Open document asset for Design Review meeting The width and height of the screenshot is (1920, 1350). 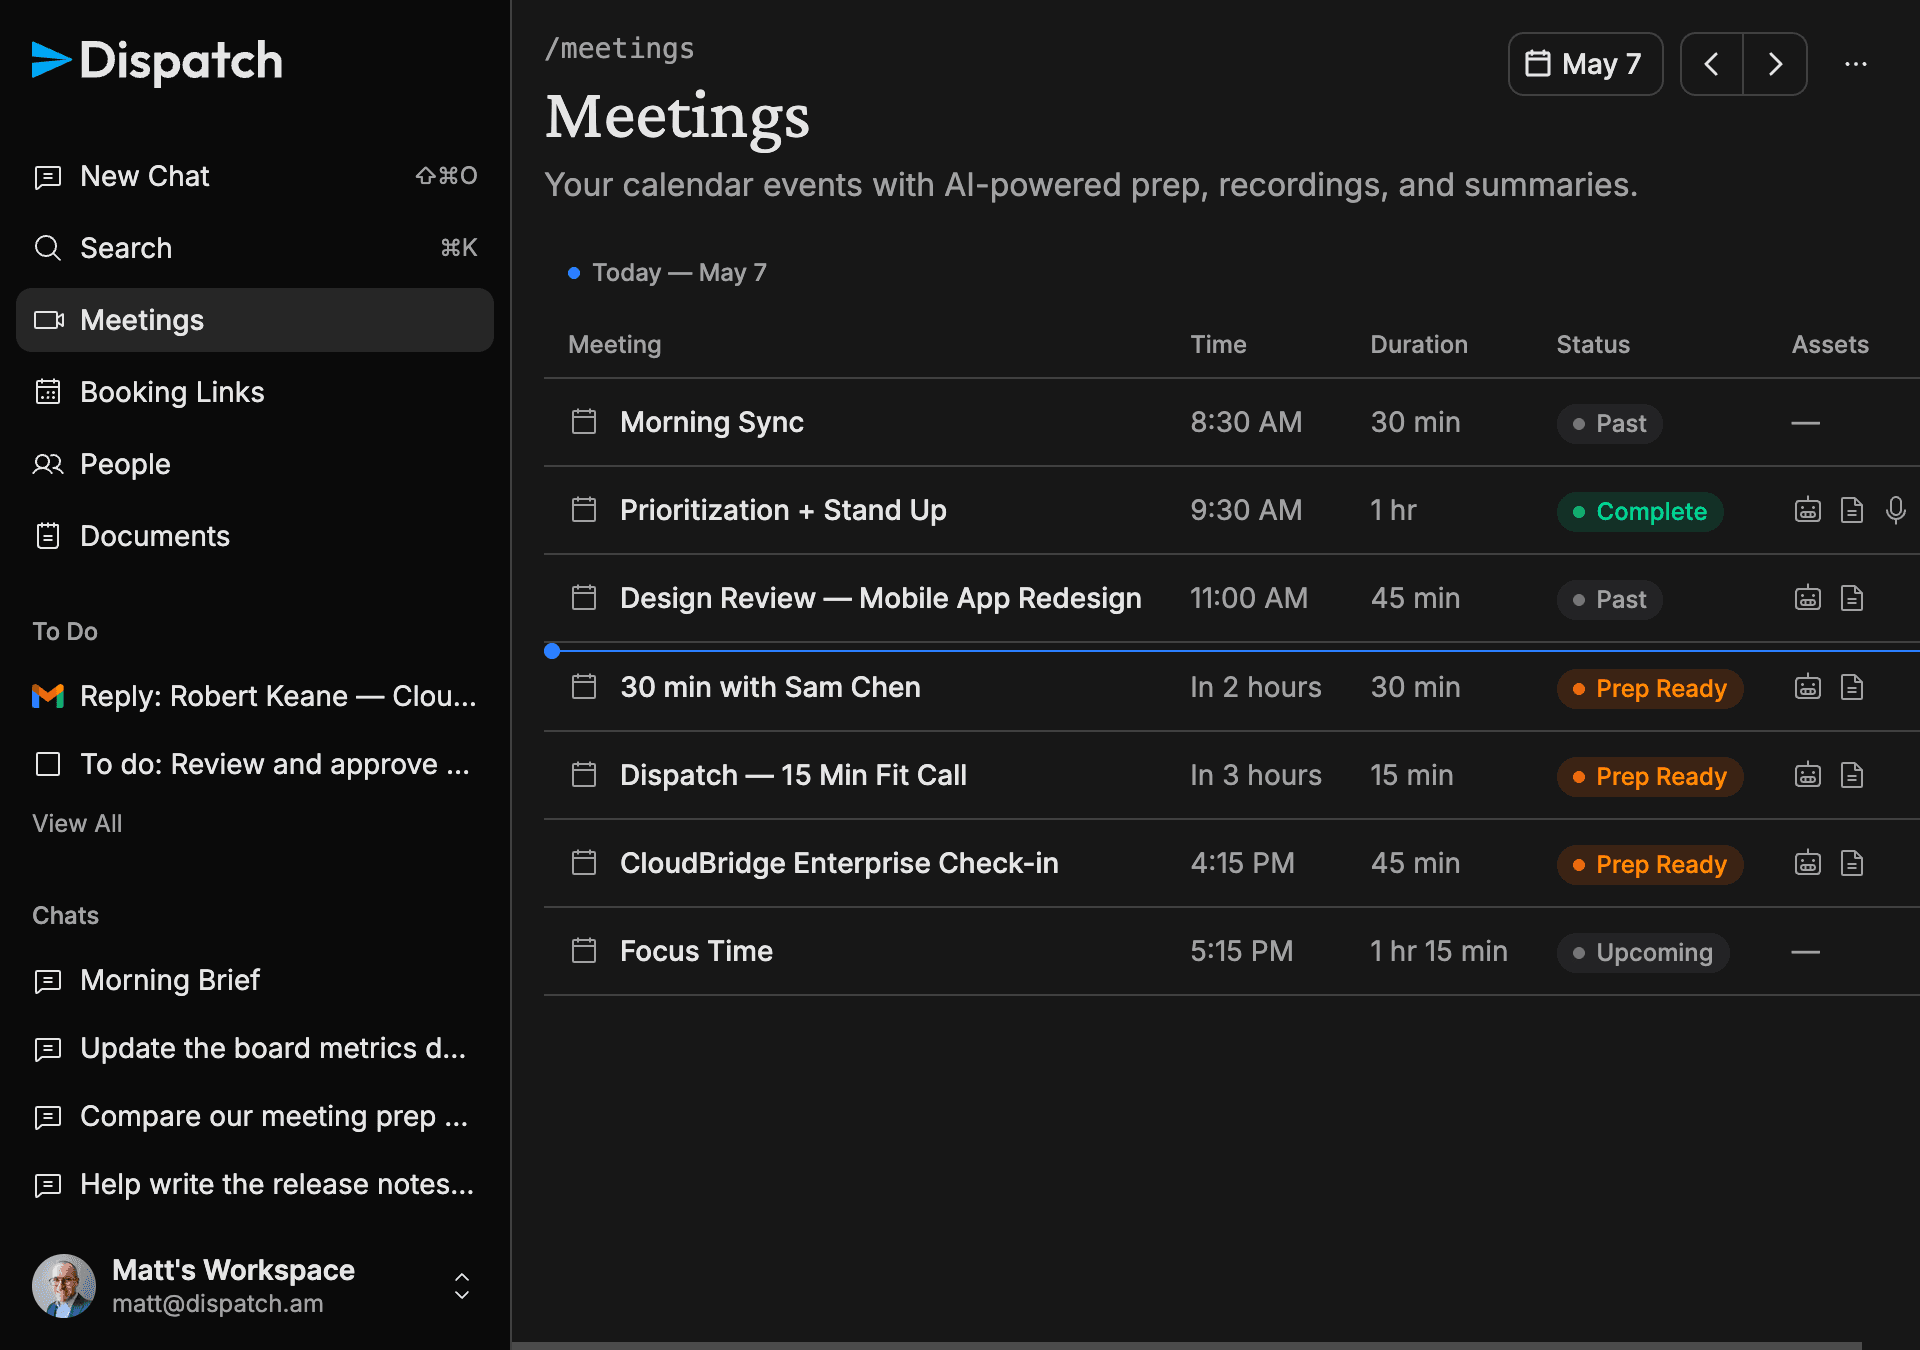pos(1851,599)
